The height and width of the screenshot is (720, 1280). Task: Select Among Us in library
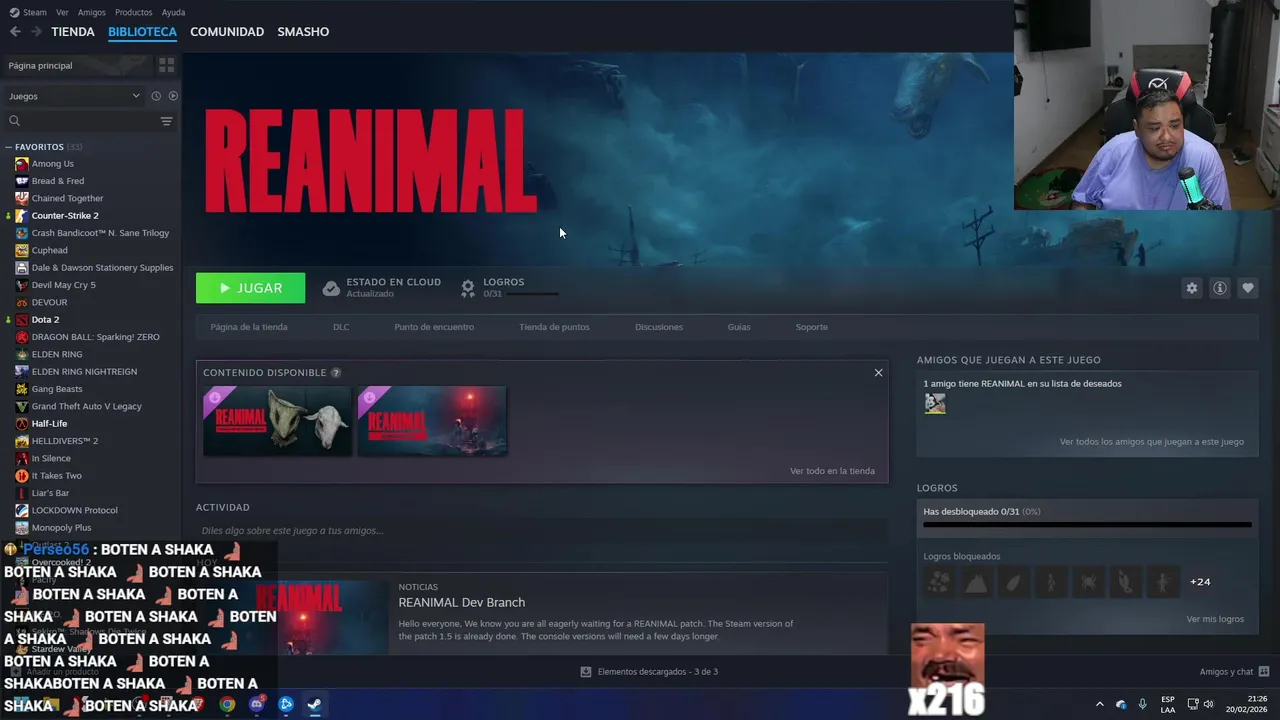coord(52,164)
